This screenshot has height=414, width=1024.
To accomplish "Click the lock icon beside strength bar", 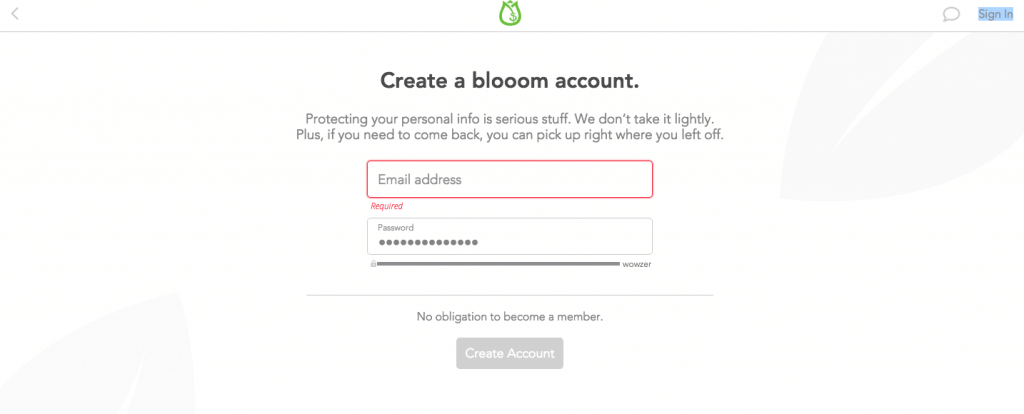I will 373,264.
